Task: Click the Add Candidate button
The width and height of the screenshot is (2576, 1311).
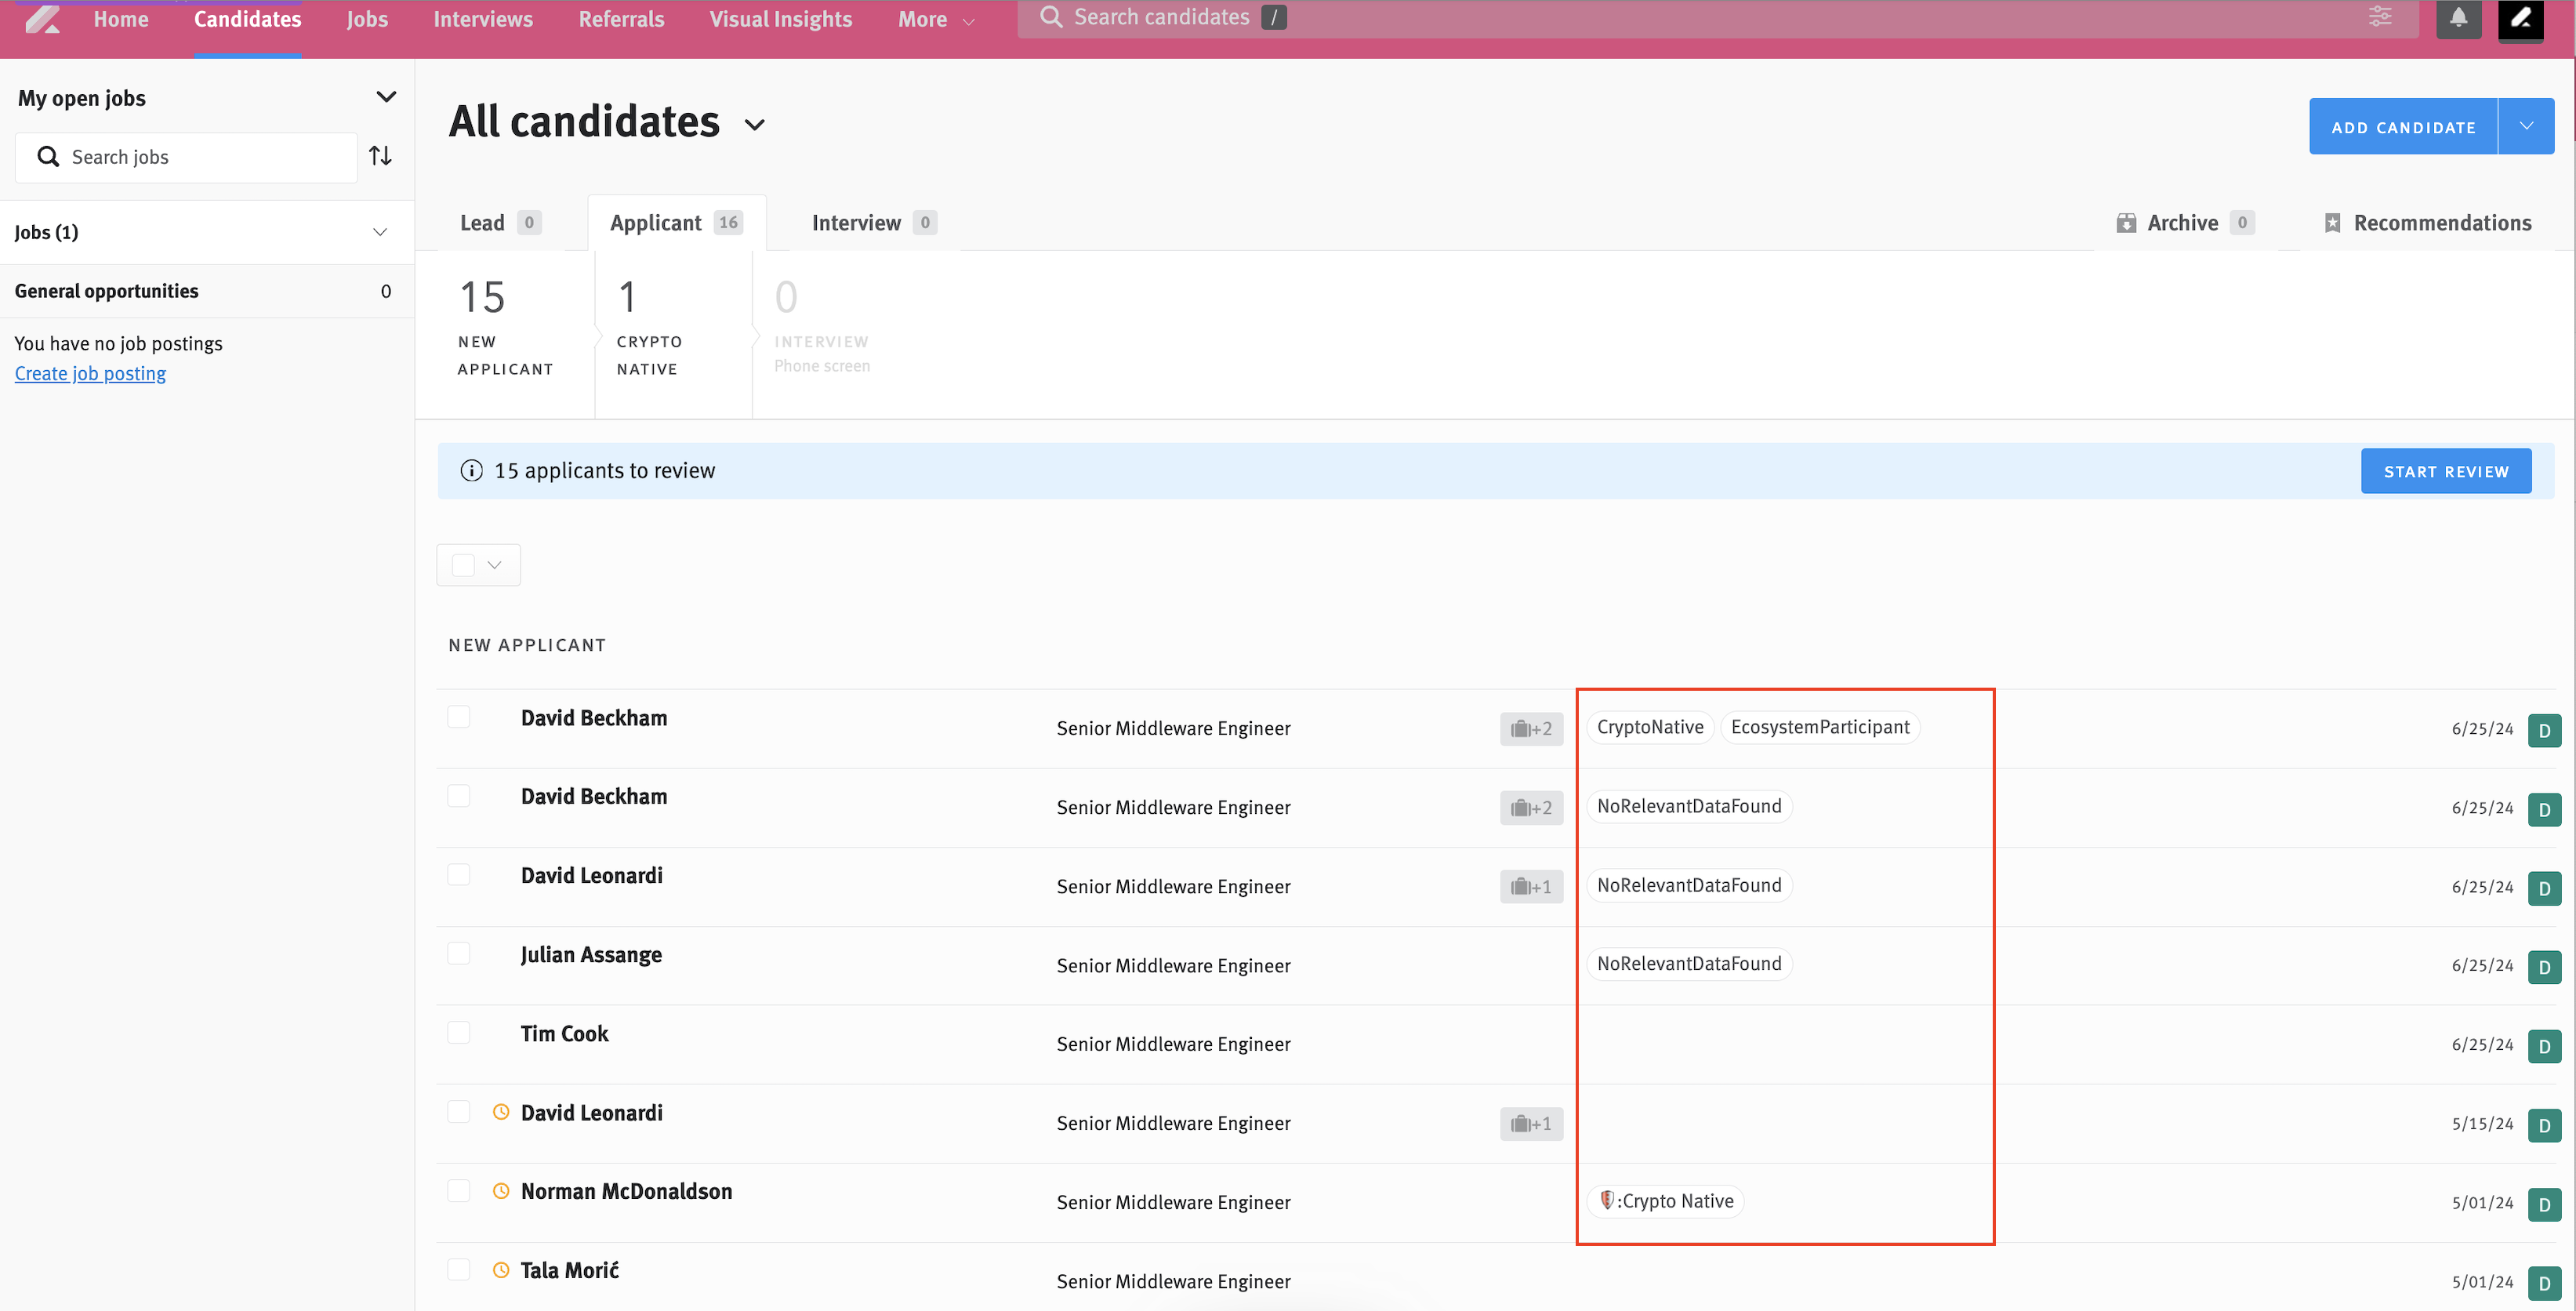Action: click(2403, 126)
